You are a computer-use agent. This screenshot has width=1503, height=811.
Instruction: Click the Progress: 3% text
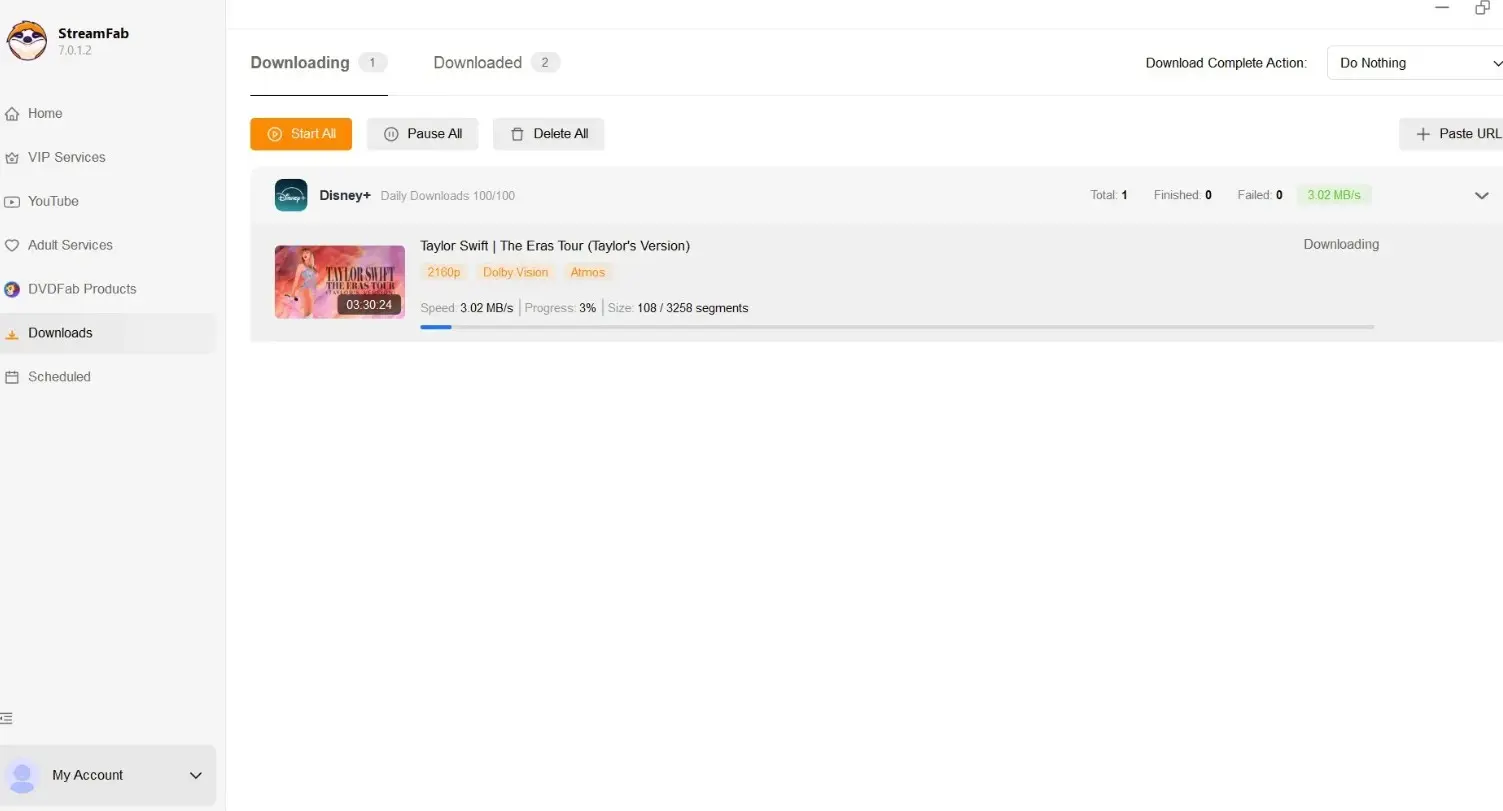560,308
